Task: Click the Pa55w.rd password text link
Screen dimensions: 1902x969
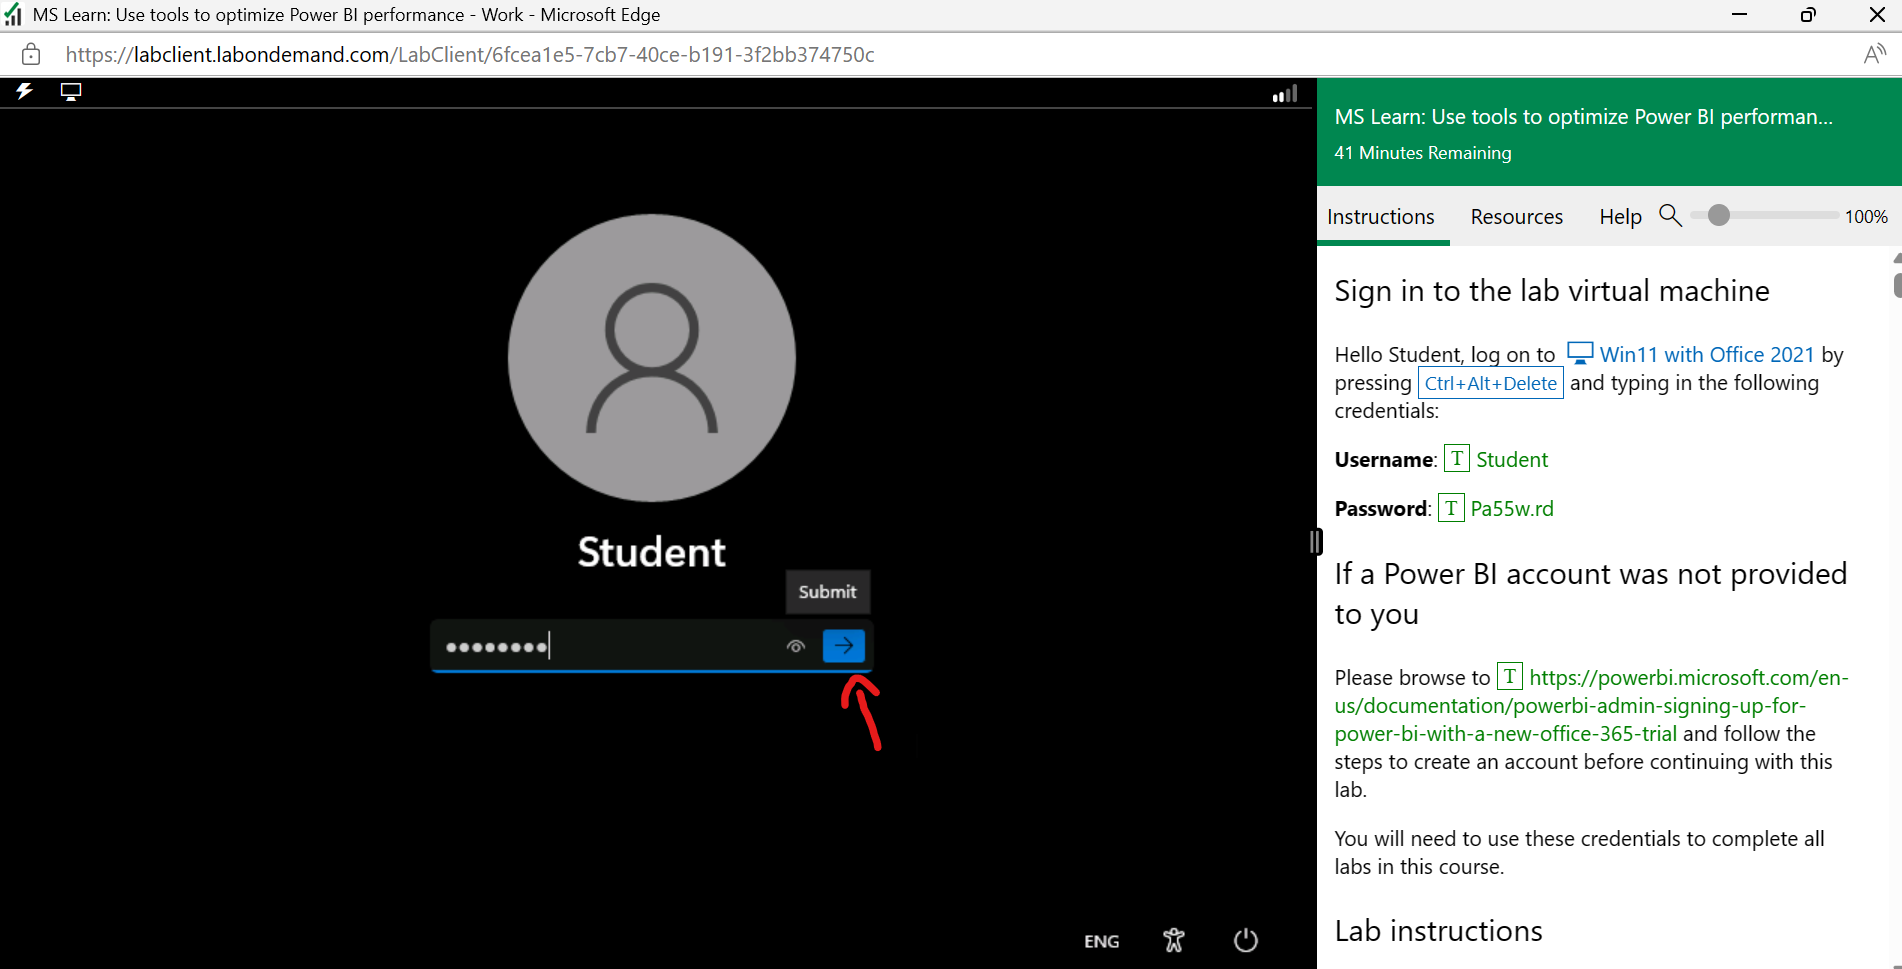Action: point(1512,509)
